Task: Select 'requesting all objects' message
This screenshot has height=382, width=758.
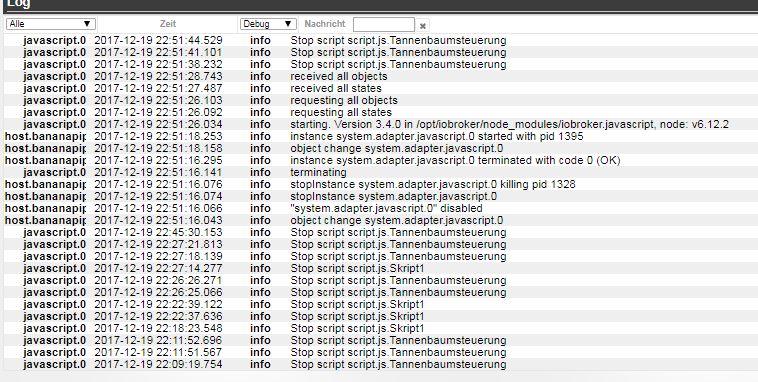Action: (x=344, y=100)
